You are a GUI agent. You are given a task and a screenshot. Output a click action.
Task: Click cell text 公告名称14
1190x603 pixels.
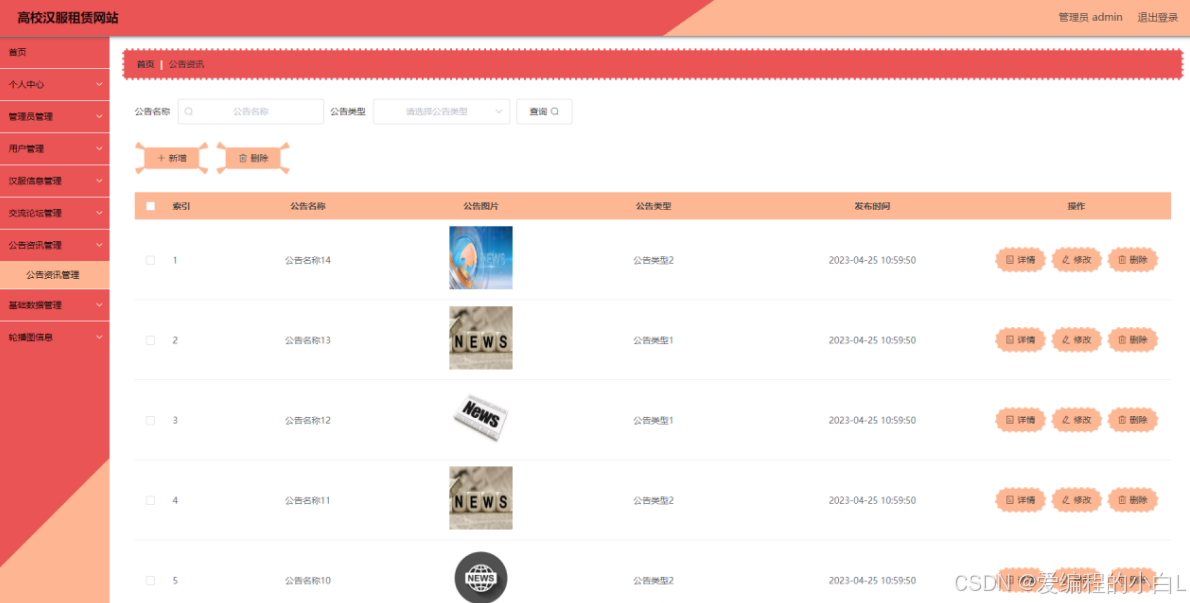pyautogui.click(x=307, y=260)
